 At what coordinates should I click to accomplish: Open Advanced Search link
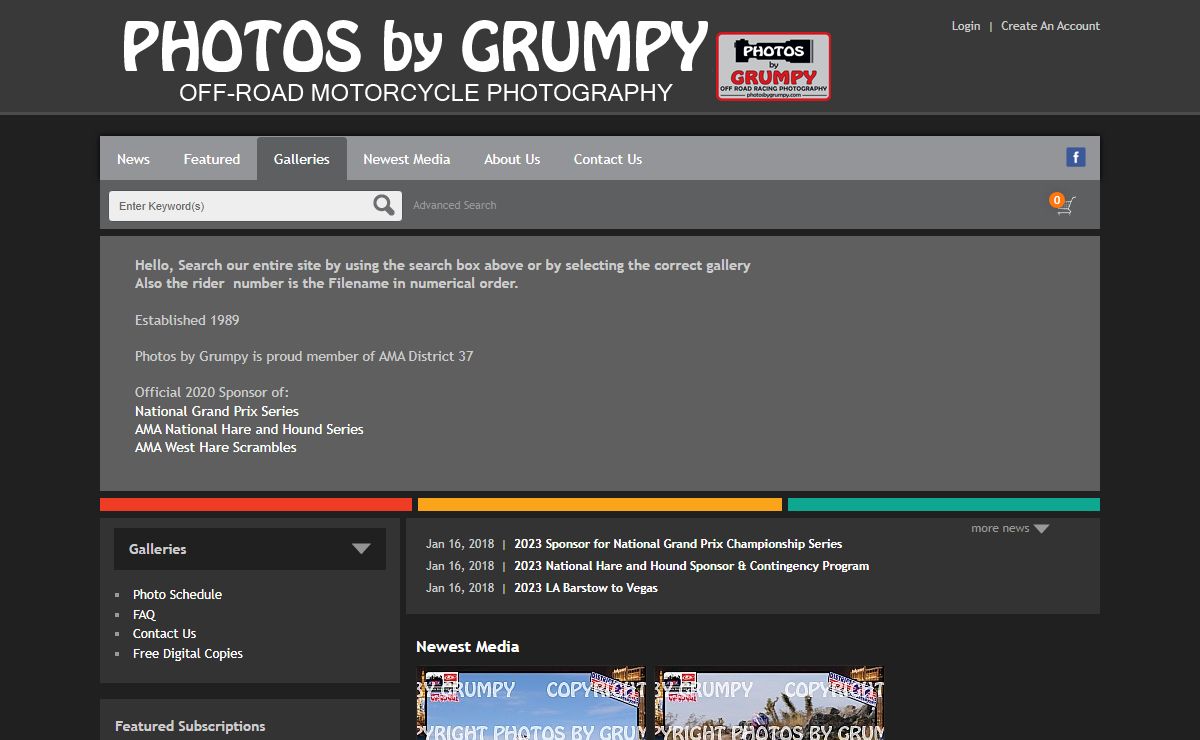[454, 205]
